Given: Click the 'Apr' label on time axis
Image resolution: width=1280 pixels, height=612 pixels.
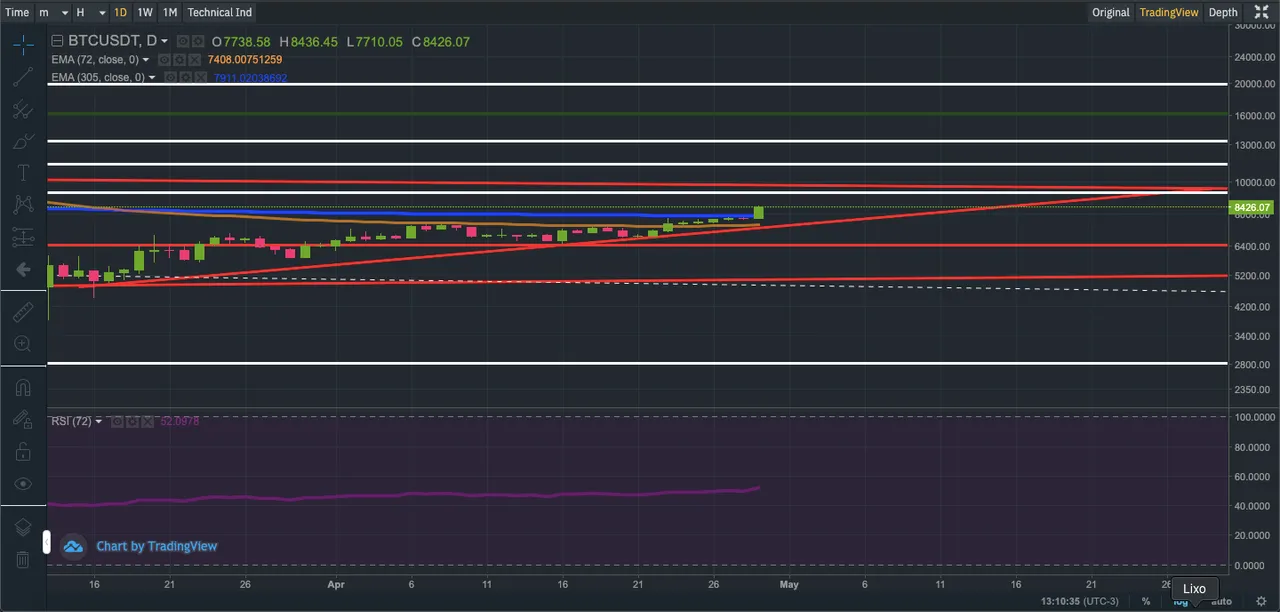Looking at the screenshot, I should (336, 583).
